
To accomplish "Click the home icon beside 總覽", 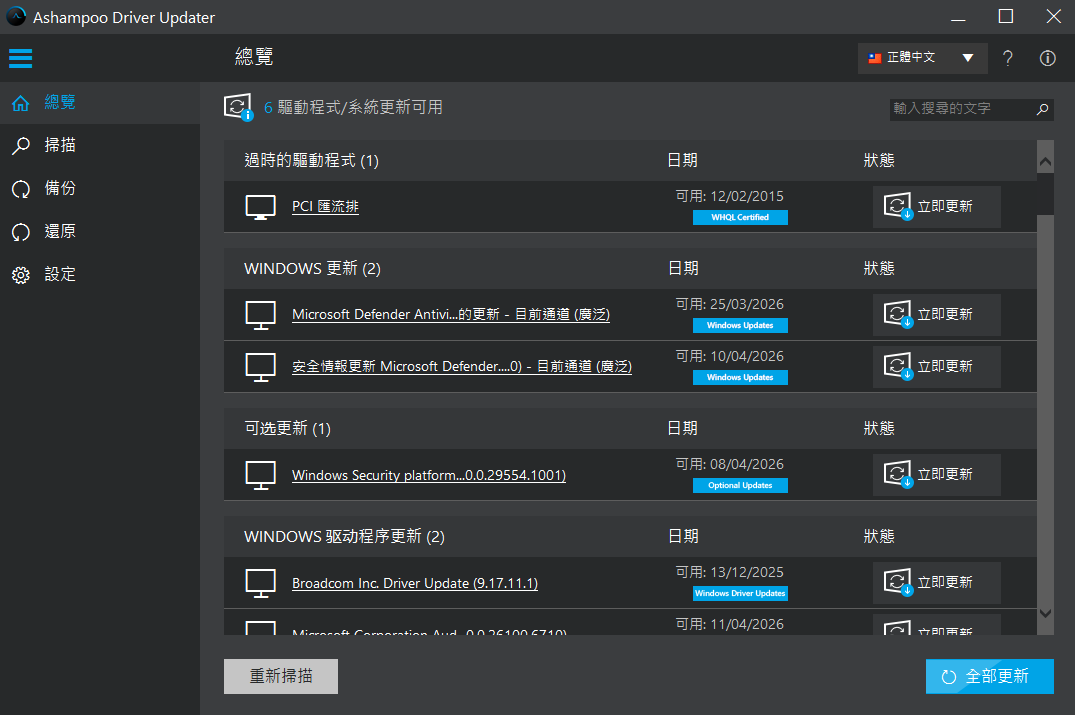I will [21, 103].
